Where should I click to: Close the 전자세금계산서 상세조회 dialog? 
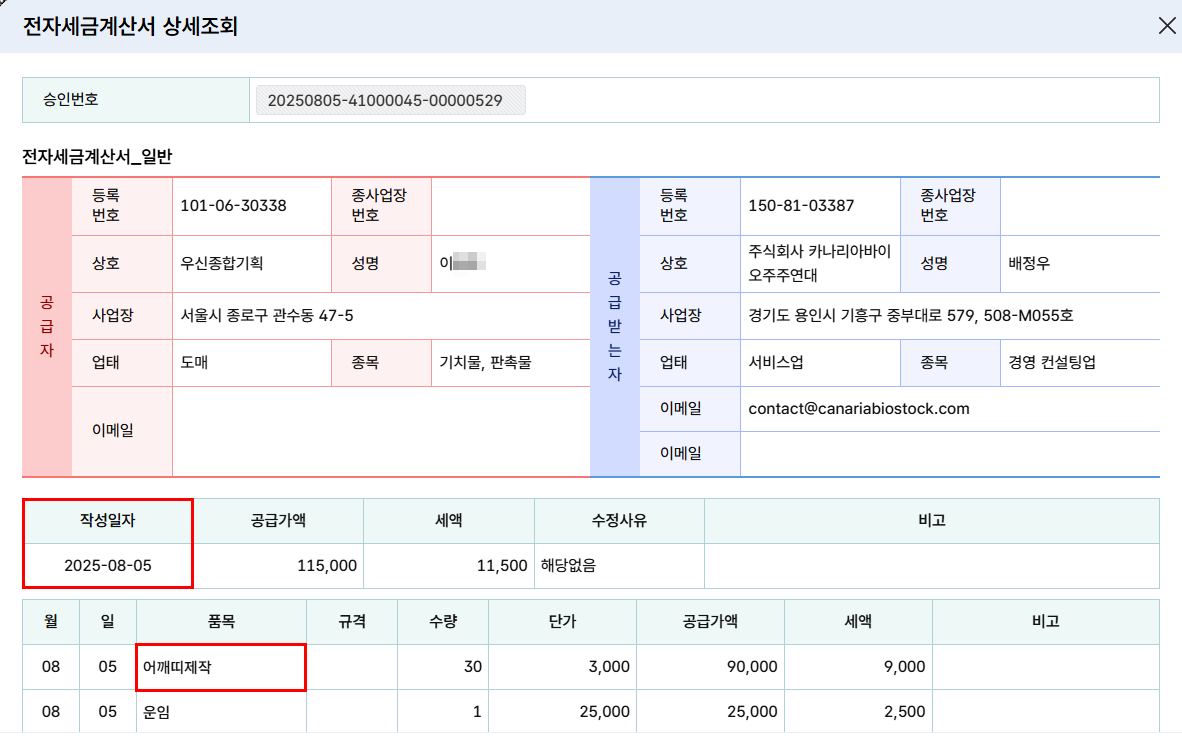pyautogui.click(x=1166, y=26)
